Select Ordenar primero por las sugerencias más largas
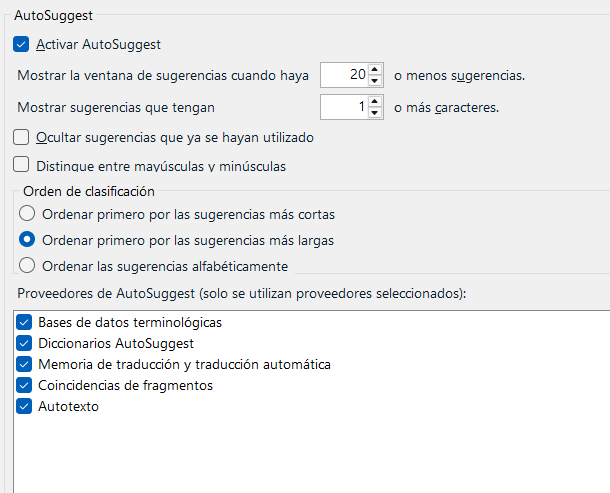This screenshot has height=493, width=610. pyautogui.click(x=27, y=240)
